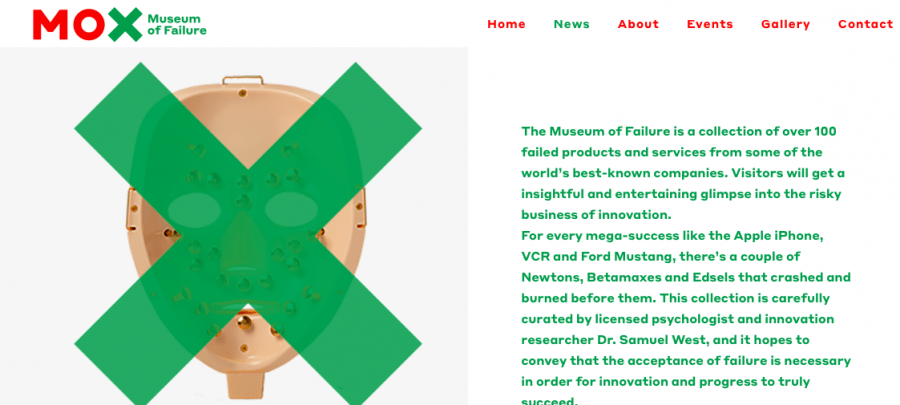
Task: Open the About page
Action: tap(638, 24)
